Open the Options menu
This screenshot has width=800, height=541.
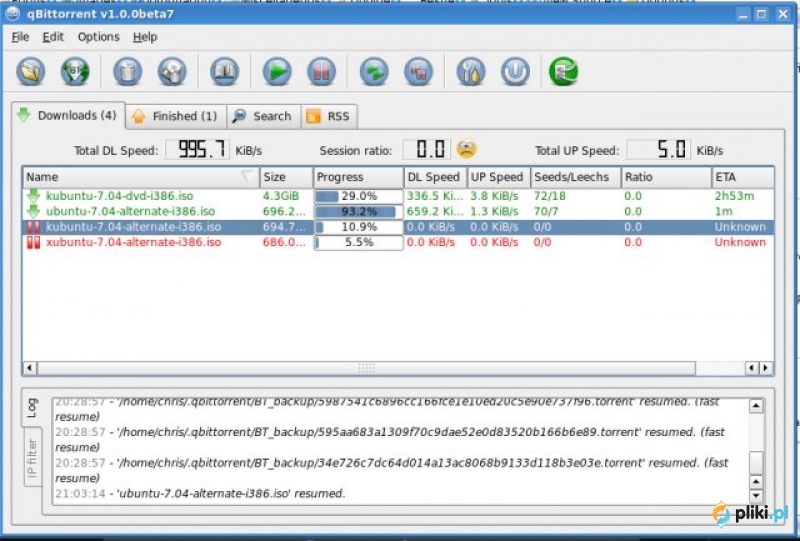98,37
